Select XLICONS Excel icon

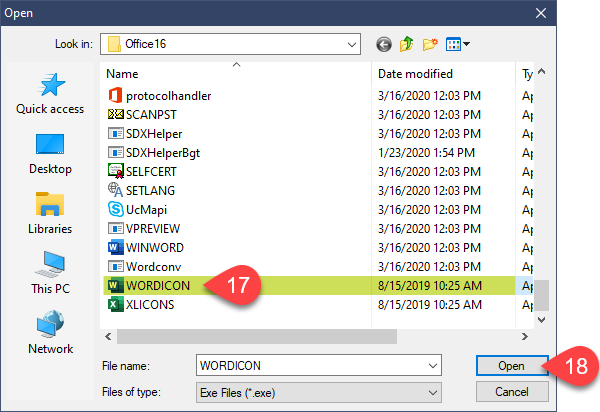coord(115,305)
